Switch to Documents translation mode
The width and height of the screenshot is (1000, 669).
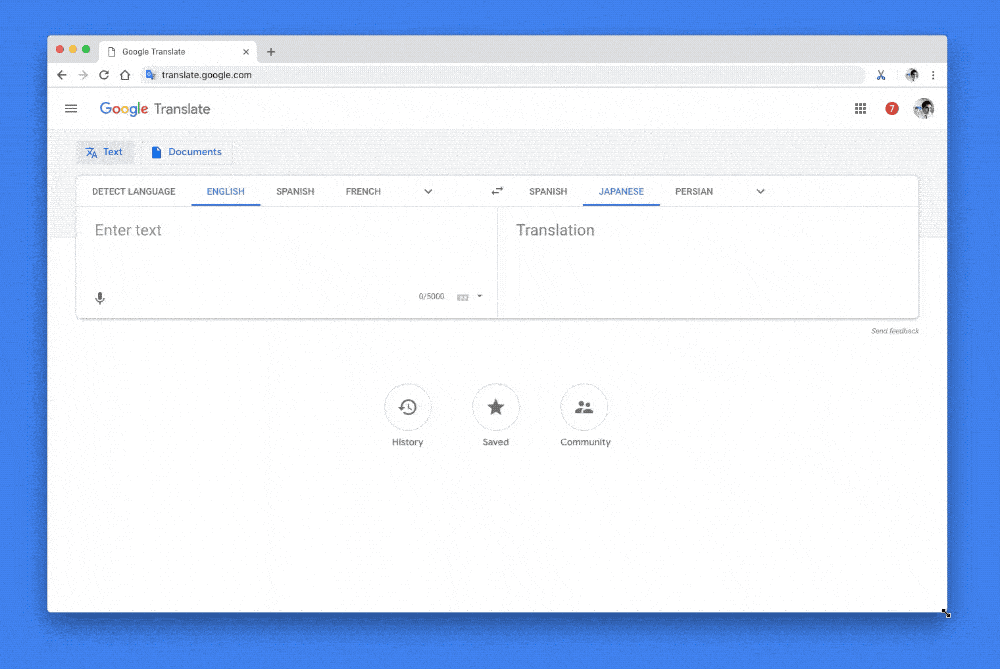(187, 152)
